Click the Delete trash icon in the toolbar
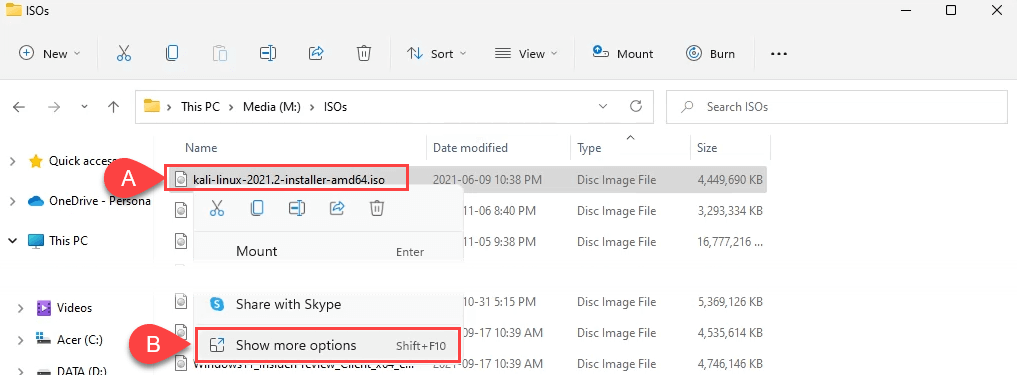The image size is (1017, 375). [x=364, y=54]
